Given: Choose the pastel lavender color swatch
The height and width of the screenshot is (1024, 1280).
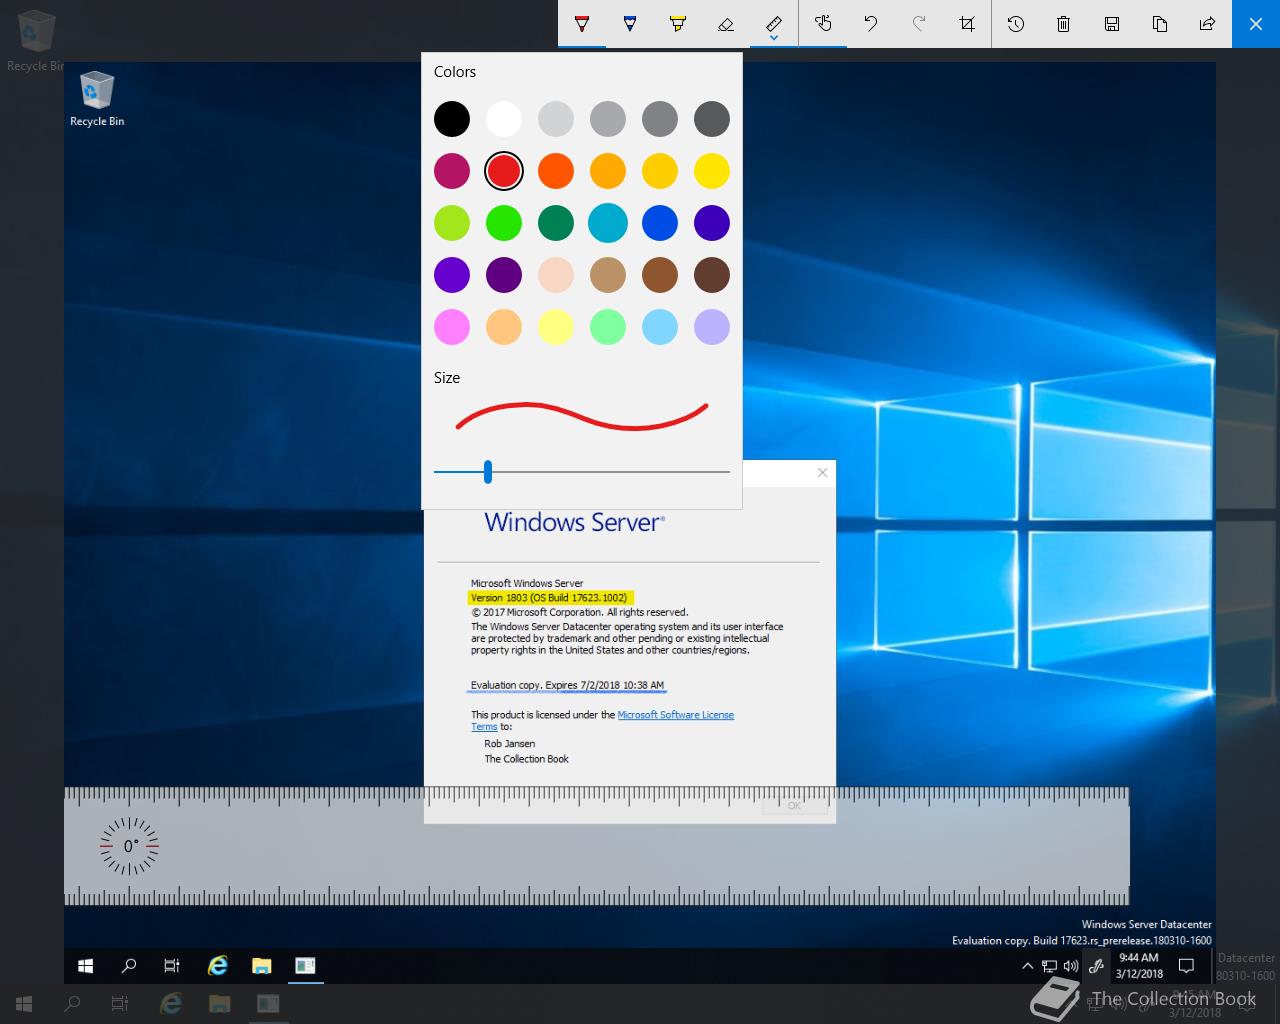Looking at the screenshot, I should pyautogui.click(x=712, y=327).
